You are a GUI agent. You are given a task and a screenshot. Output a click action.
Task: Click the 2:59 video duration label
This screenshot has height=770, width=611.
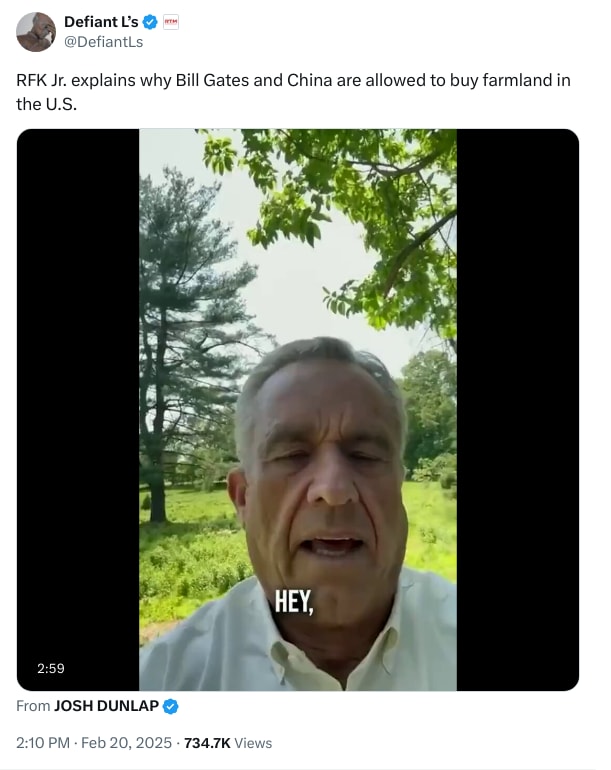(51, 668)
